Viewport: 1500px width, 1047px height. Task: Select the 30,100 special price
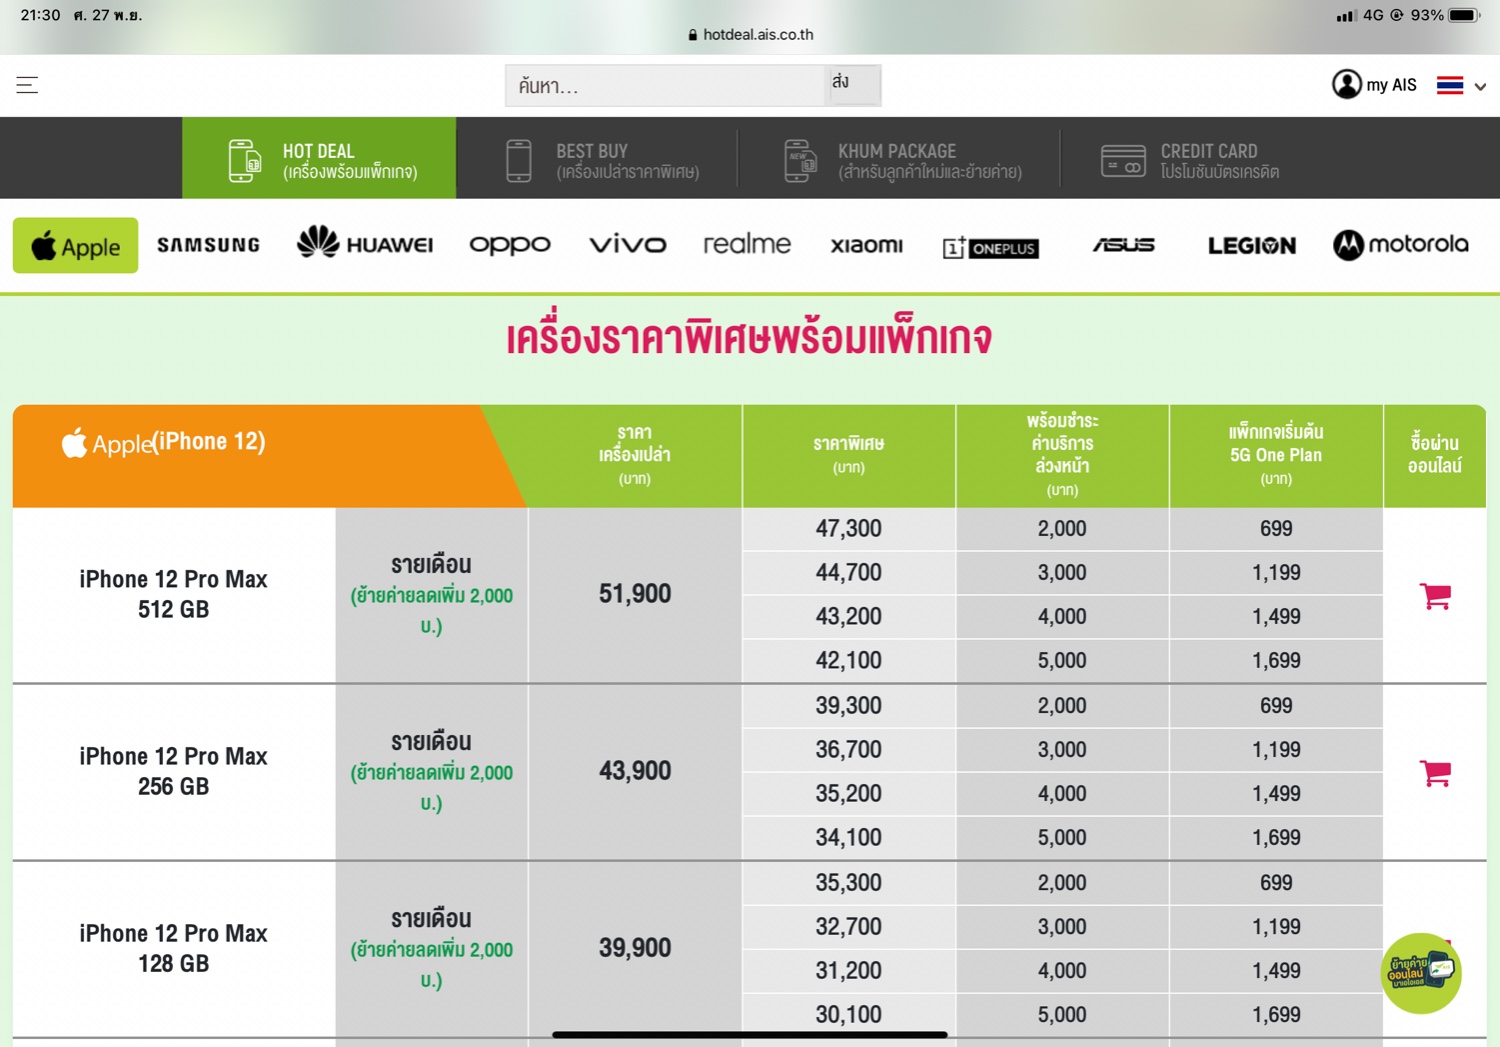click(848, 1015)
